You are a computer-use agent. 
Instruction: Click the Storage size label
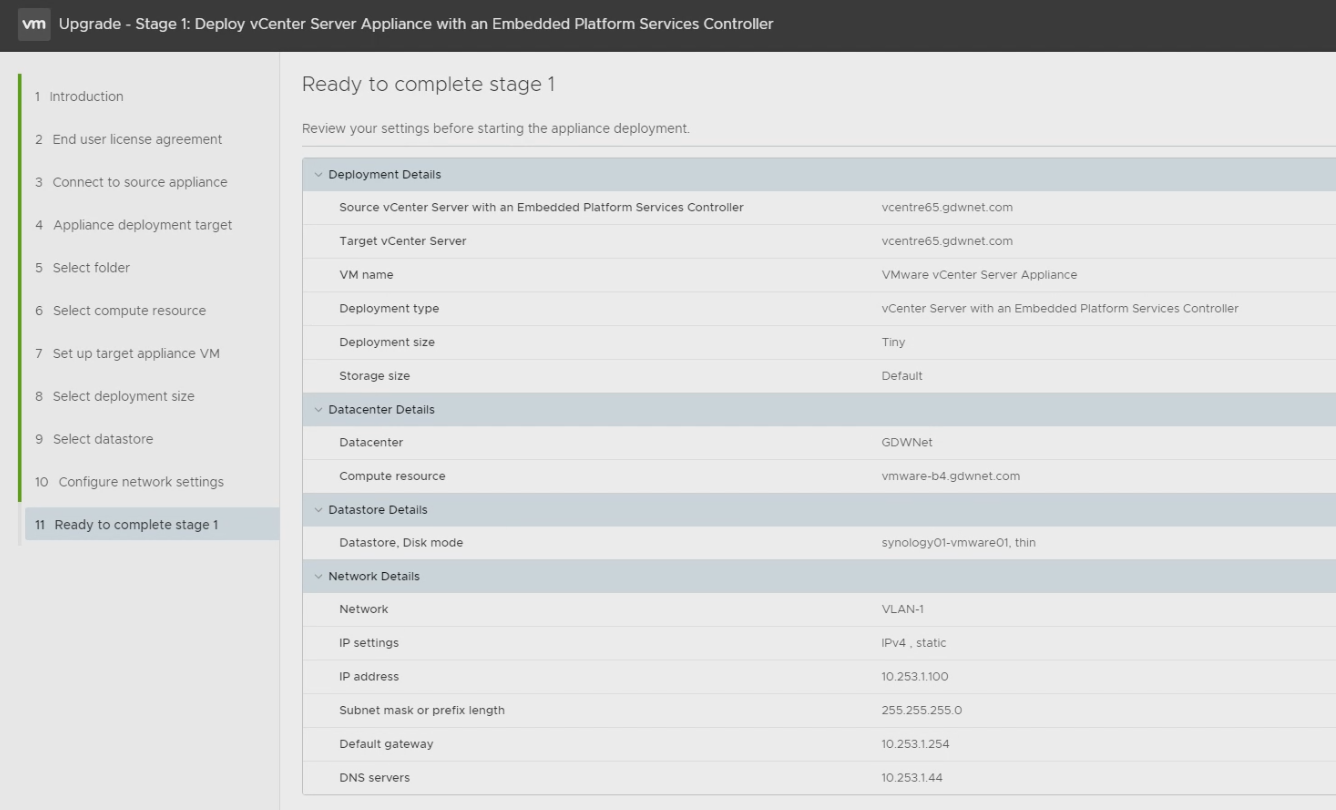click(374, 376)
